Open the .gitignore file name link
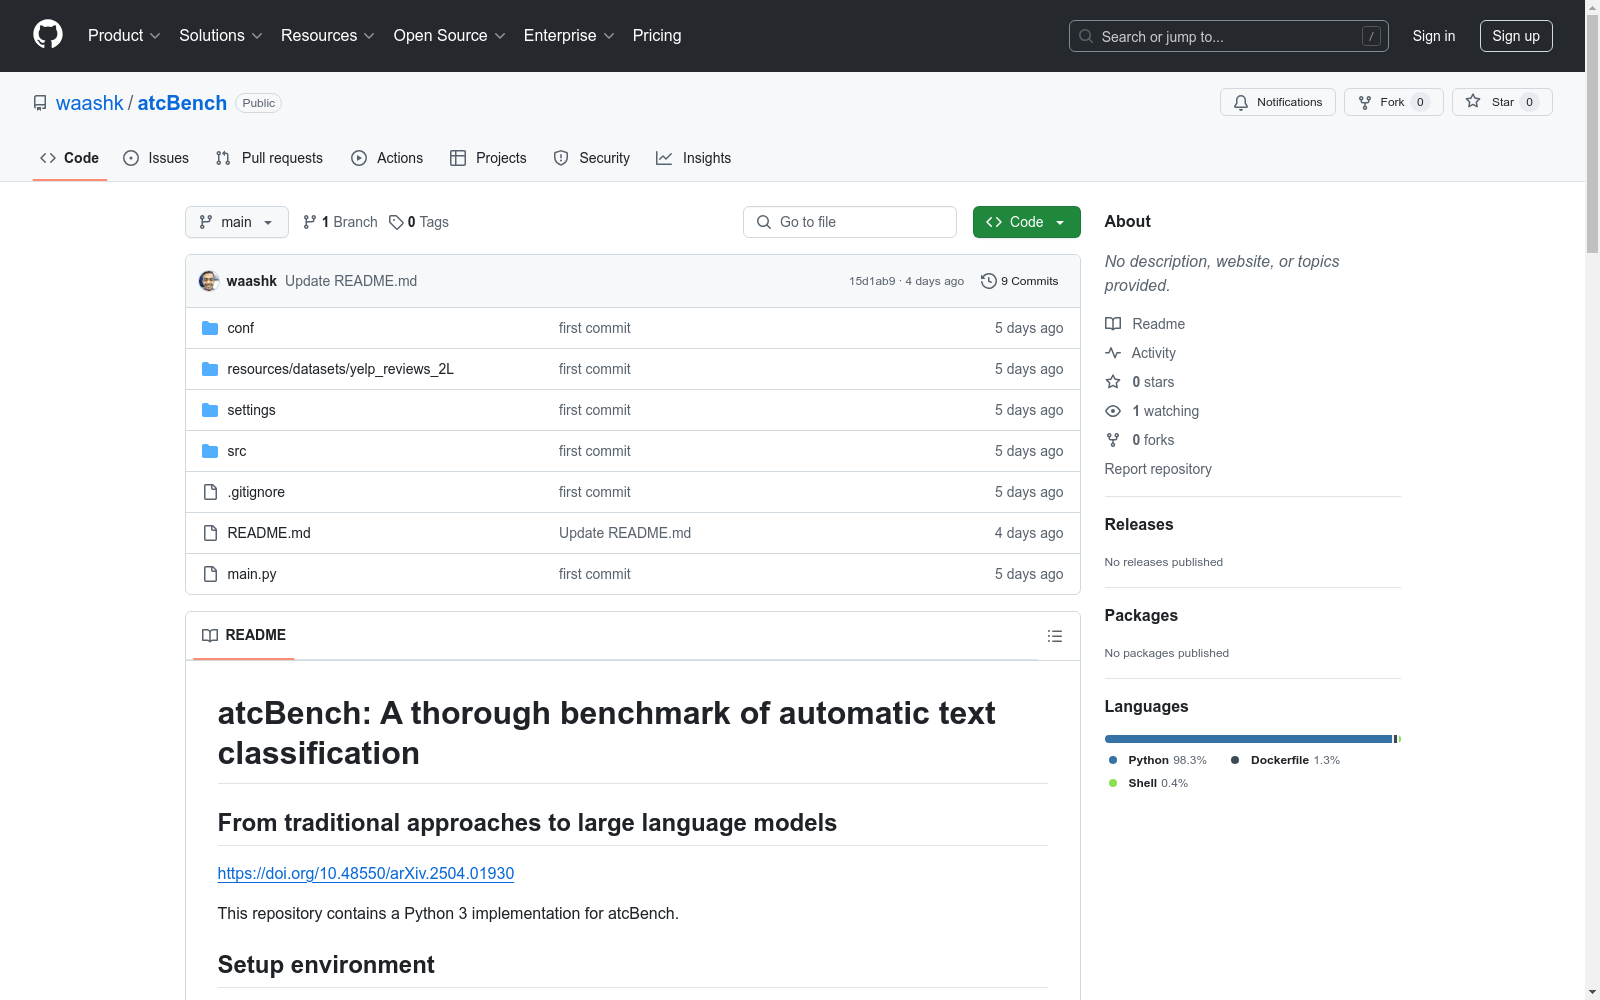The width and height of the screenshot is (1600, 1000). pyautogui.click(x=256, y=492)
